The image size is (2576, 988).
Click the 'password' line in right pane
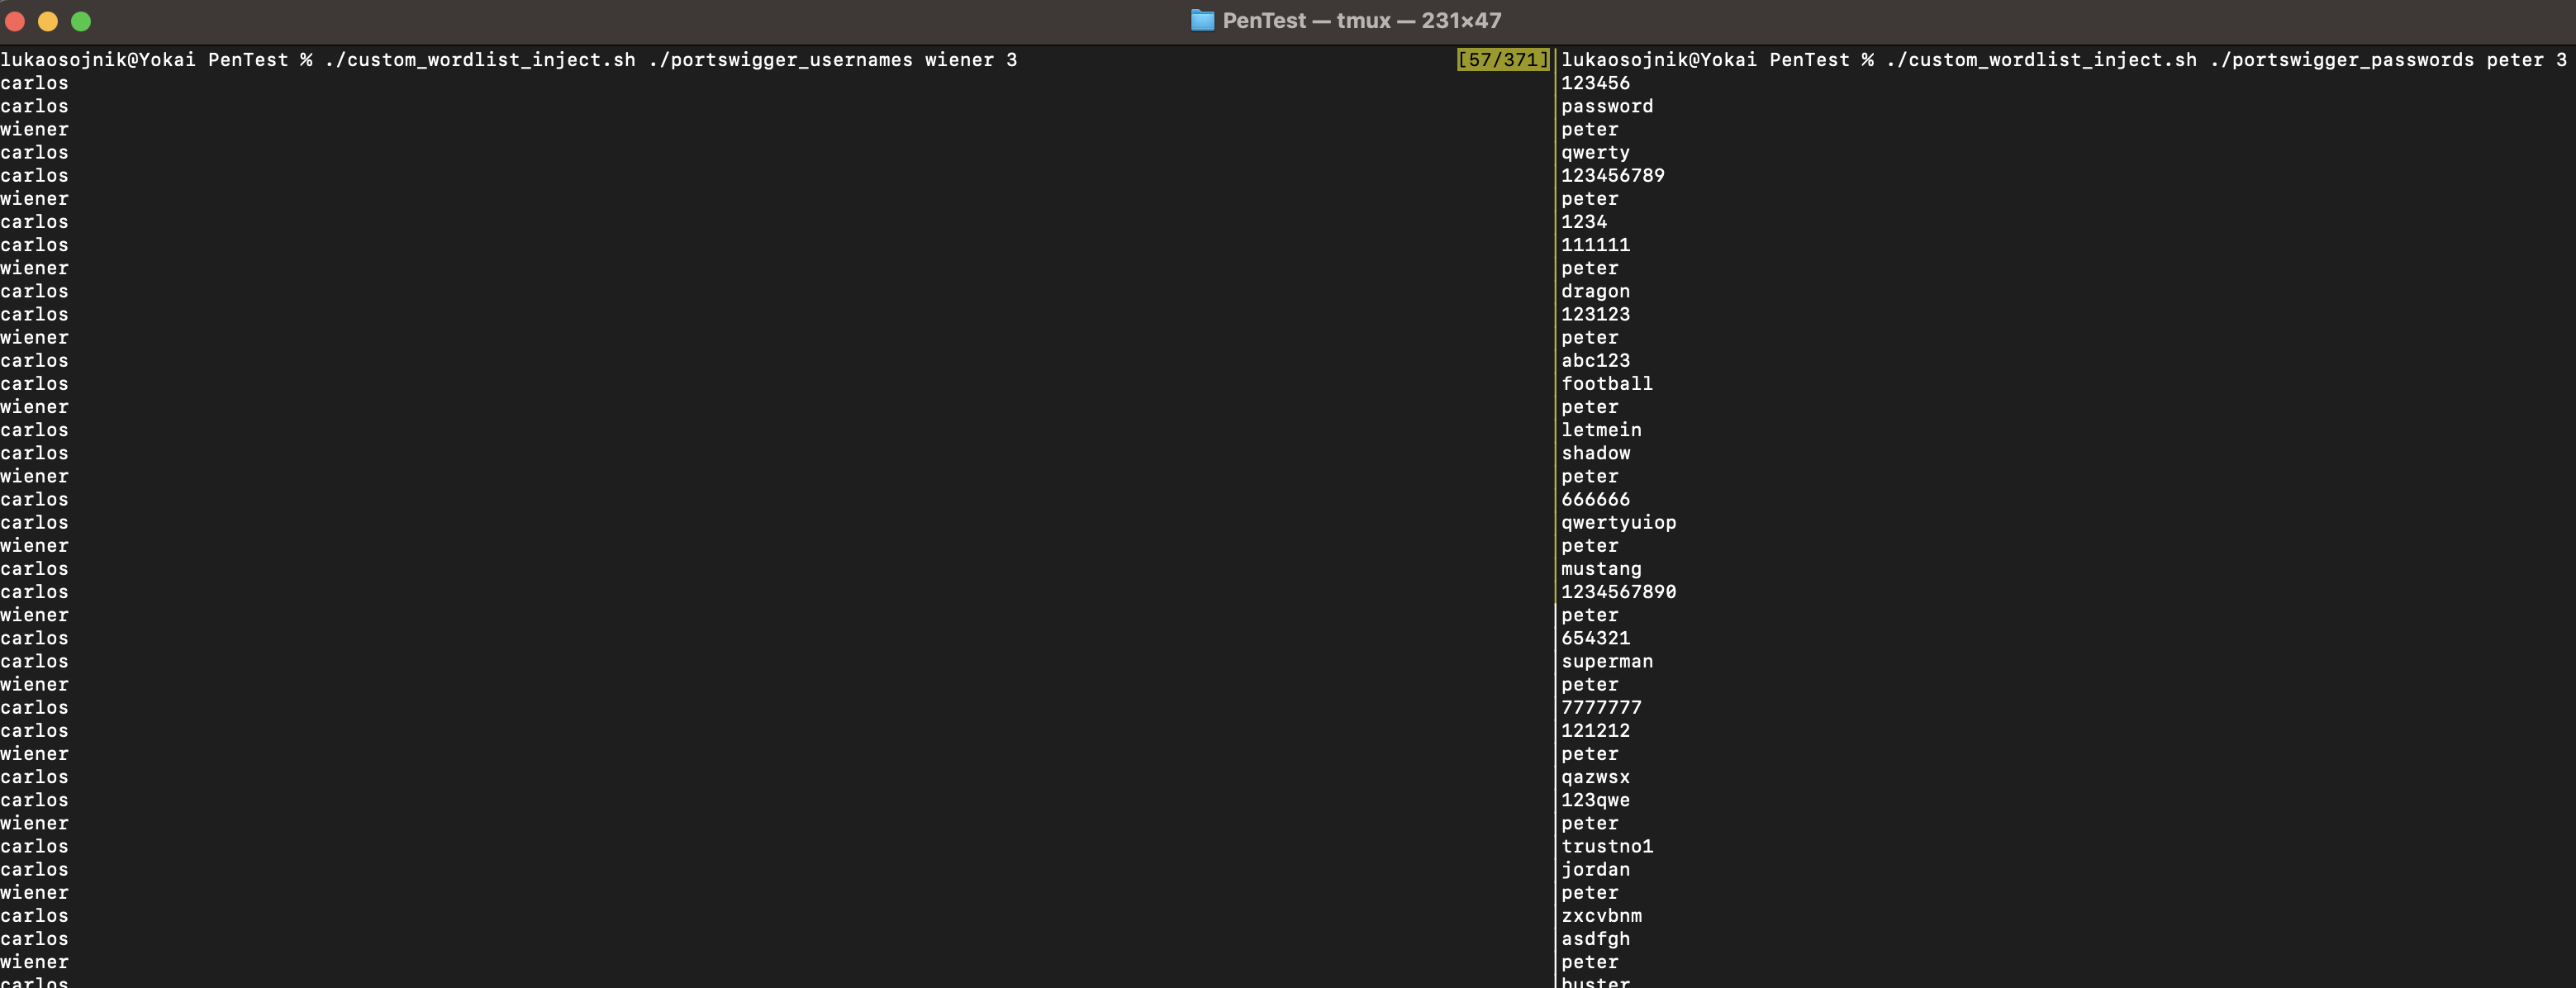point(1607,106)
